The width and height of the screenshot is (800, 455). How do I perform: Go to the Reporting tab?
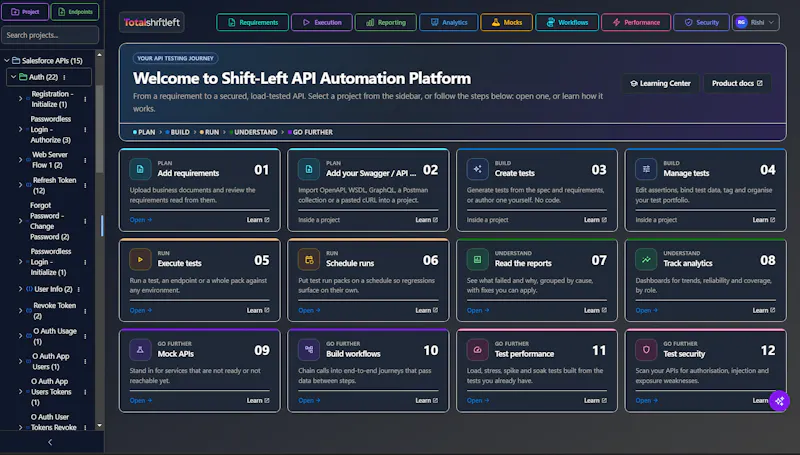click(x=385, y=22)
